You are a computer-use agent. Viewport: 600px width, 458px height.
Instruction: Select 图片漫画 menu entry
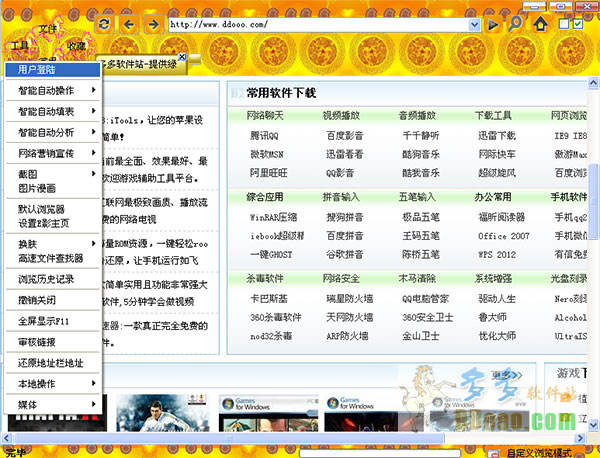53,188
